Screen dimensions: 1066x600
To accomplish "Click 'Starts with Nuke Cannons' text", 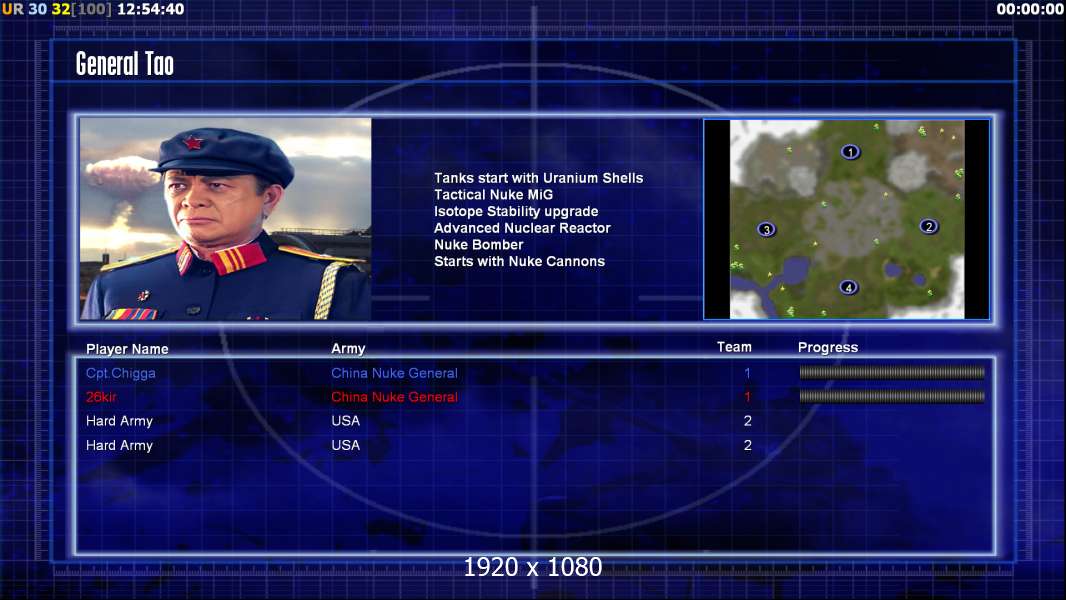I will (519, 262).
